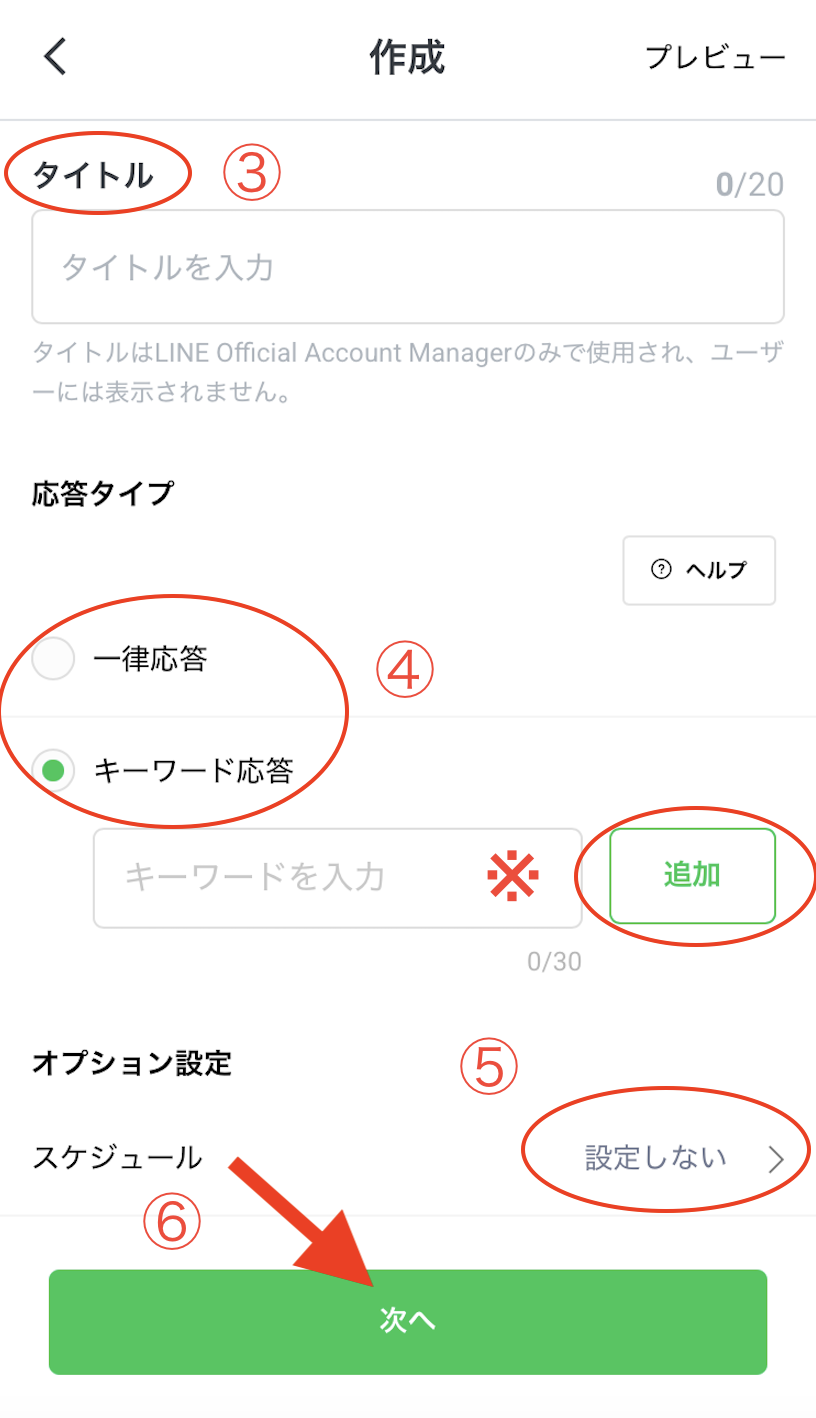Click the キーワード応答 label text
The image size is (816, 1418).
tap(193, 770)
